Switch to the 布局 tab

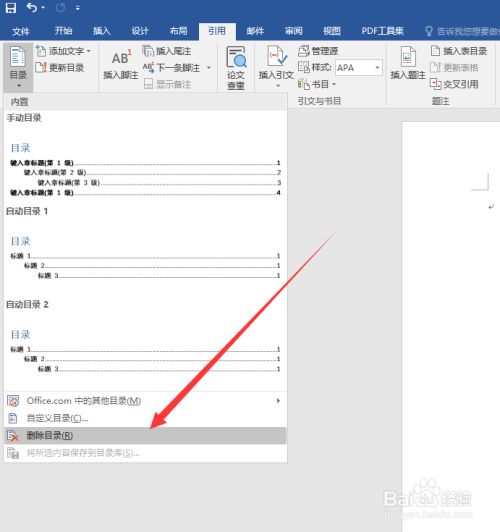[178, 31]
